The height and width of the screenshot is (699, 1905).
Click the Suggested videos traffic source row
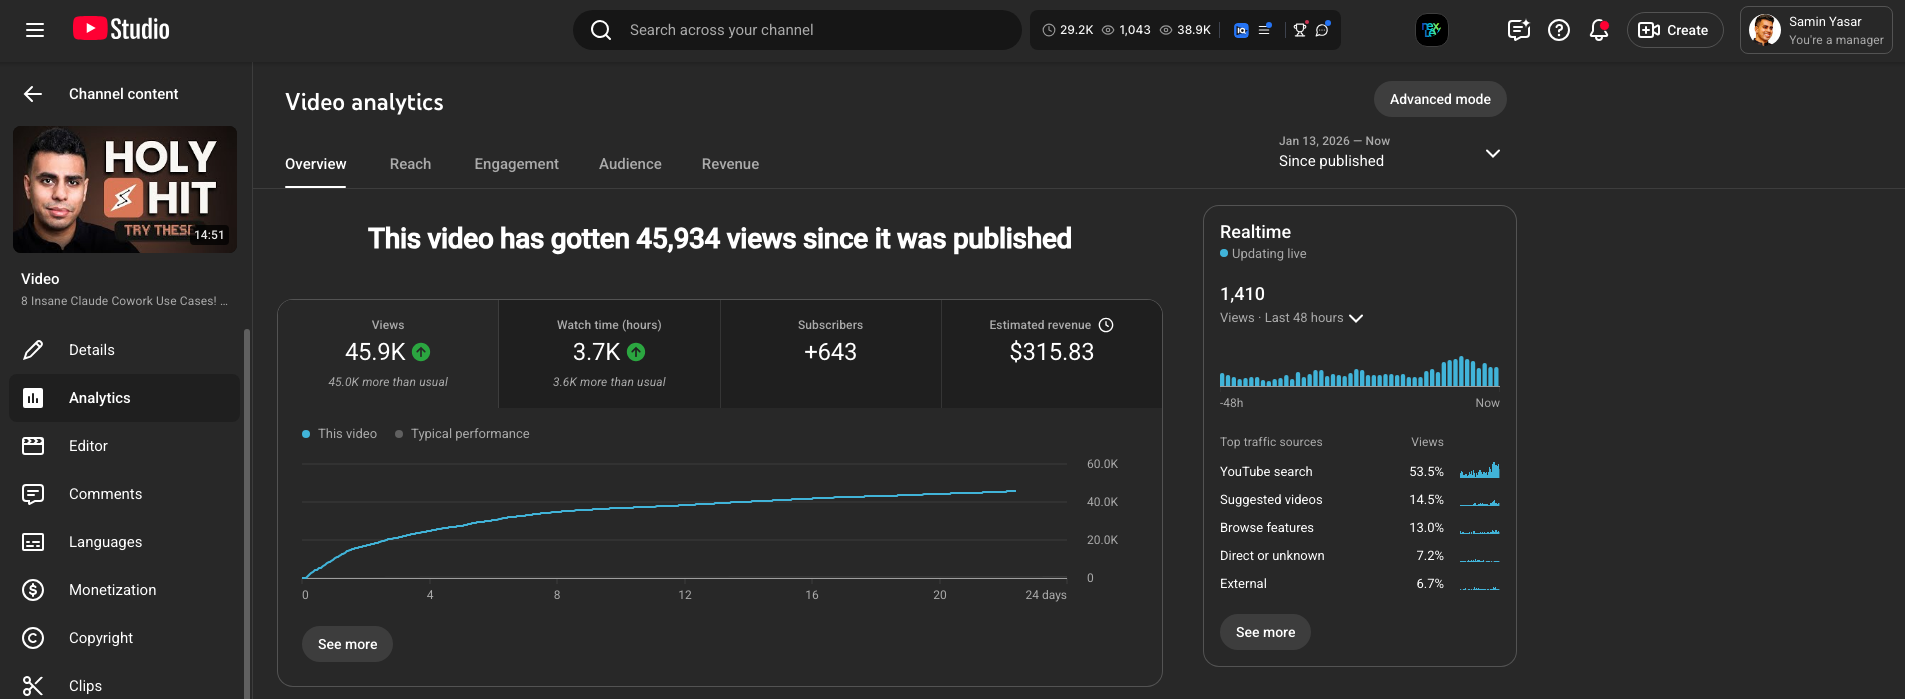(1360, 499)
